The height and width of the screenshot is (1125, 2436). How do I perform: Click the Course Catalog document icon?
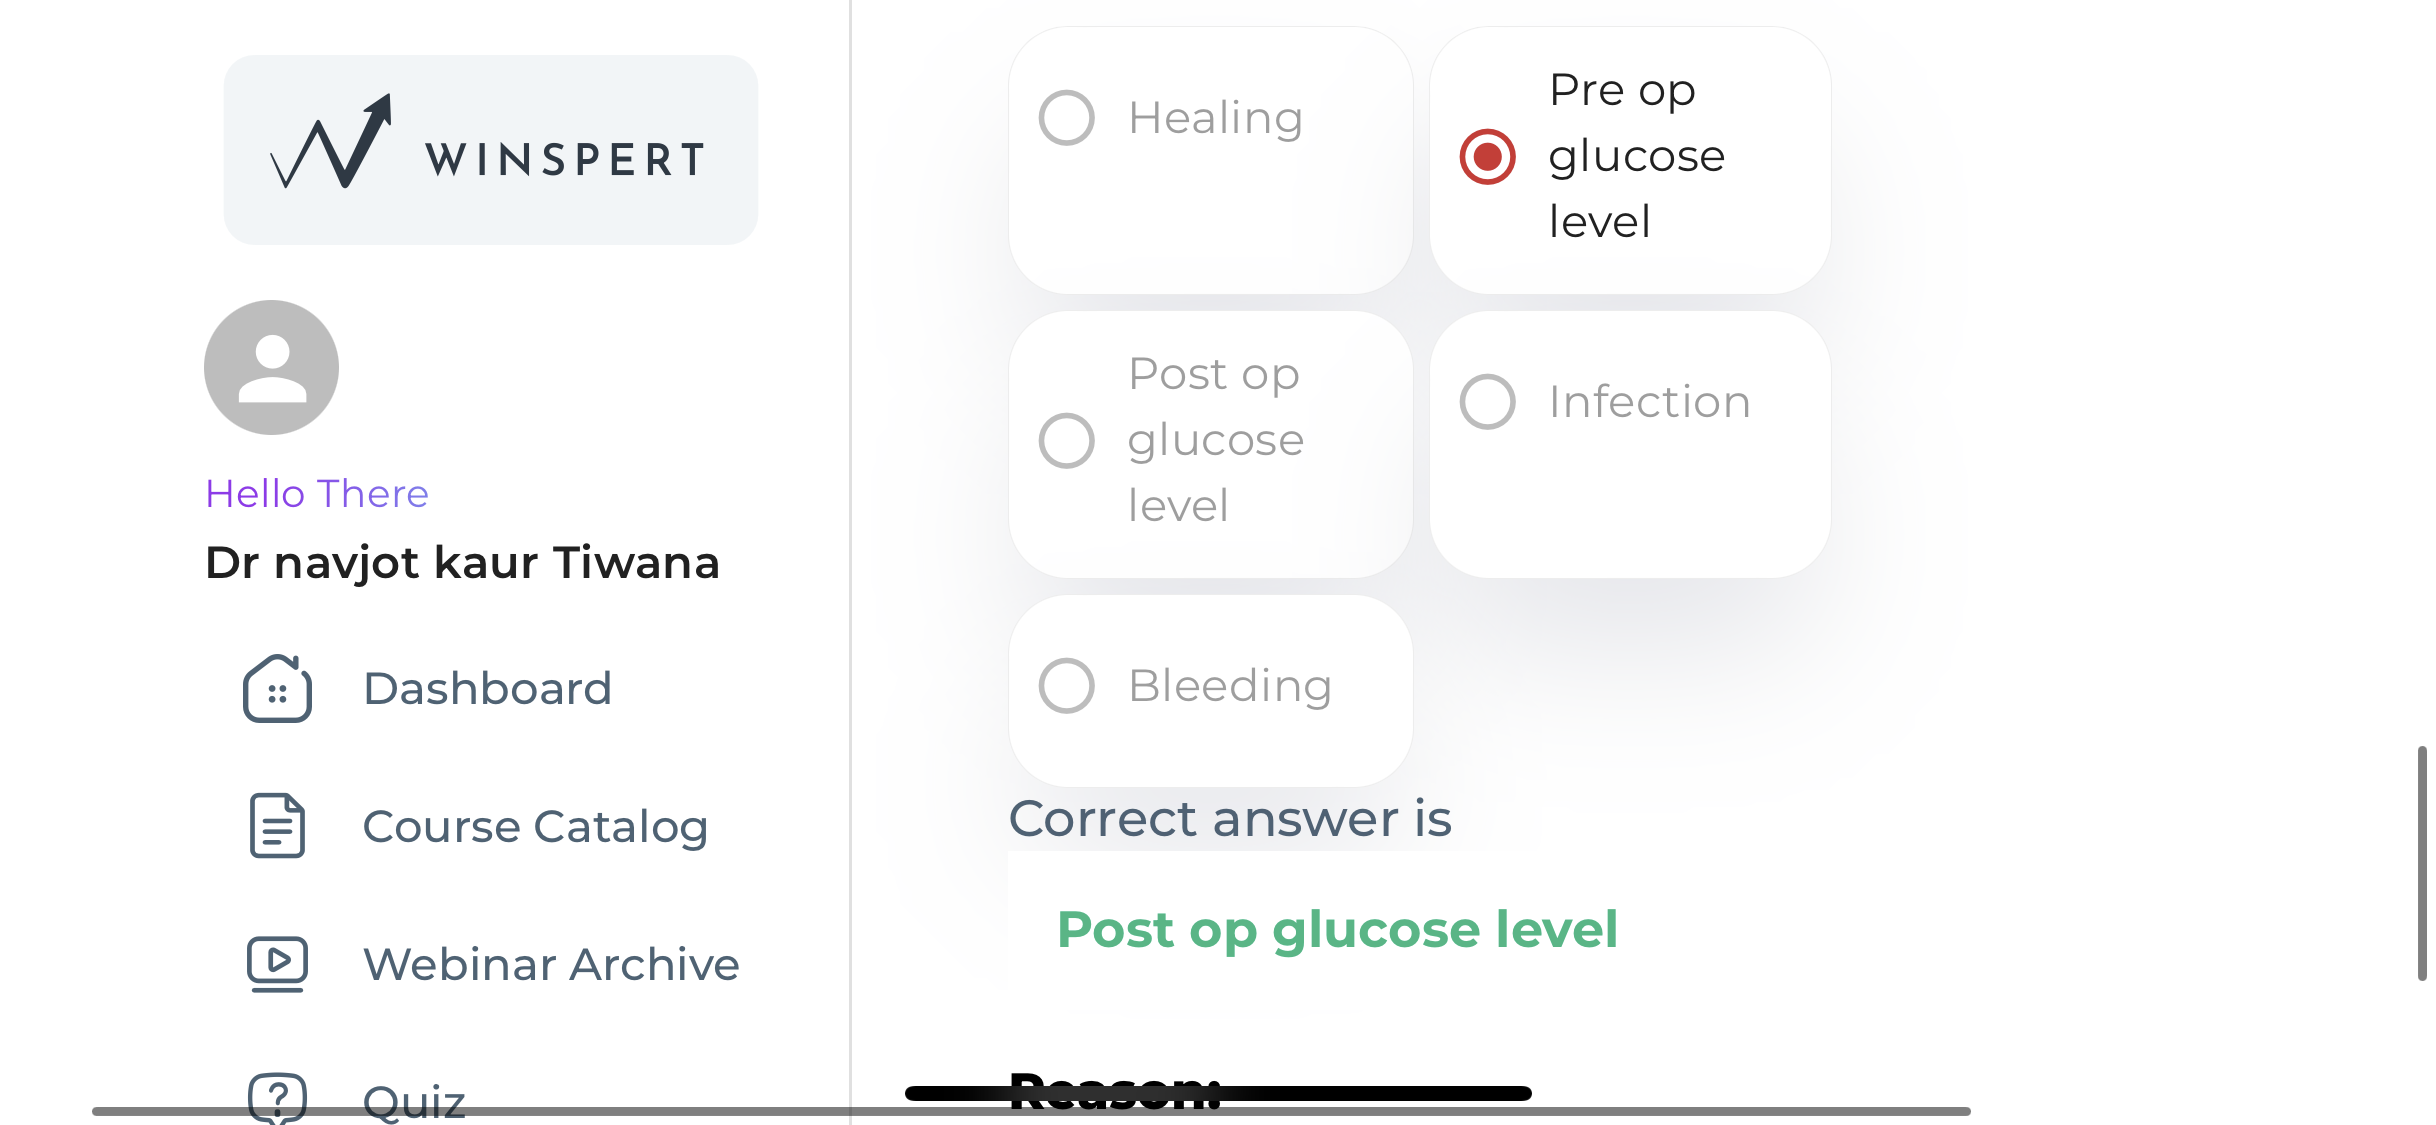click(x=277, y=826)
